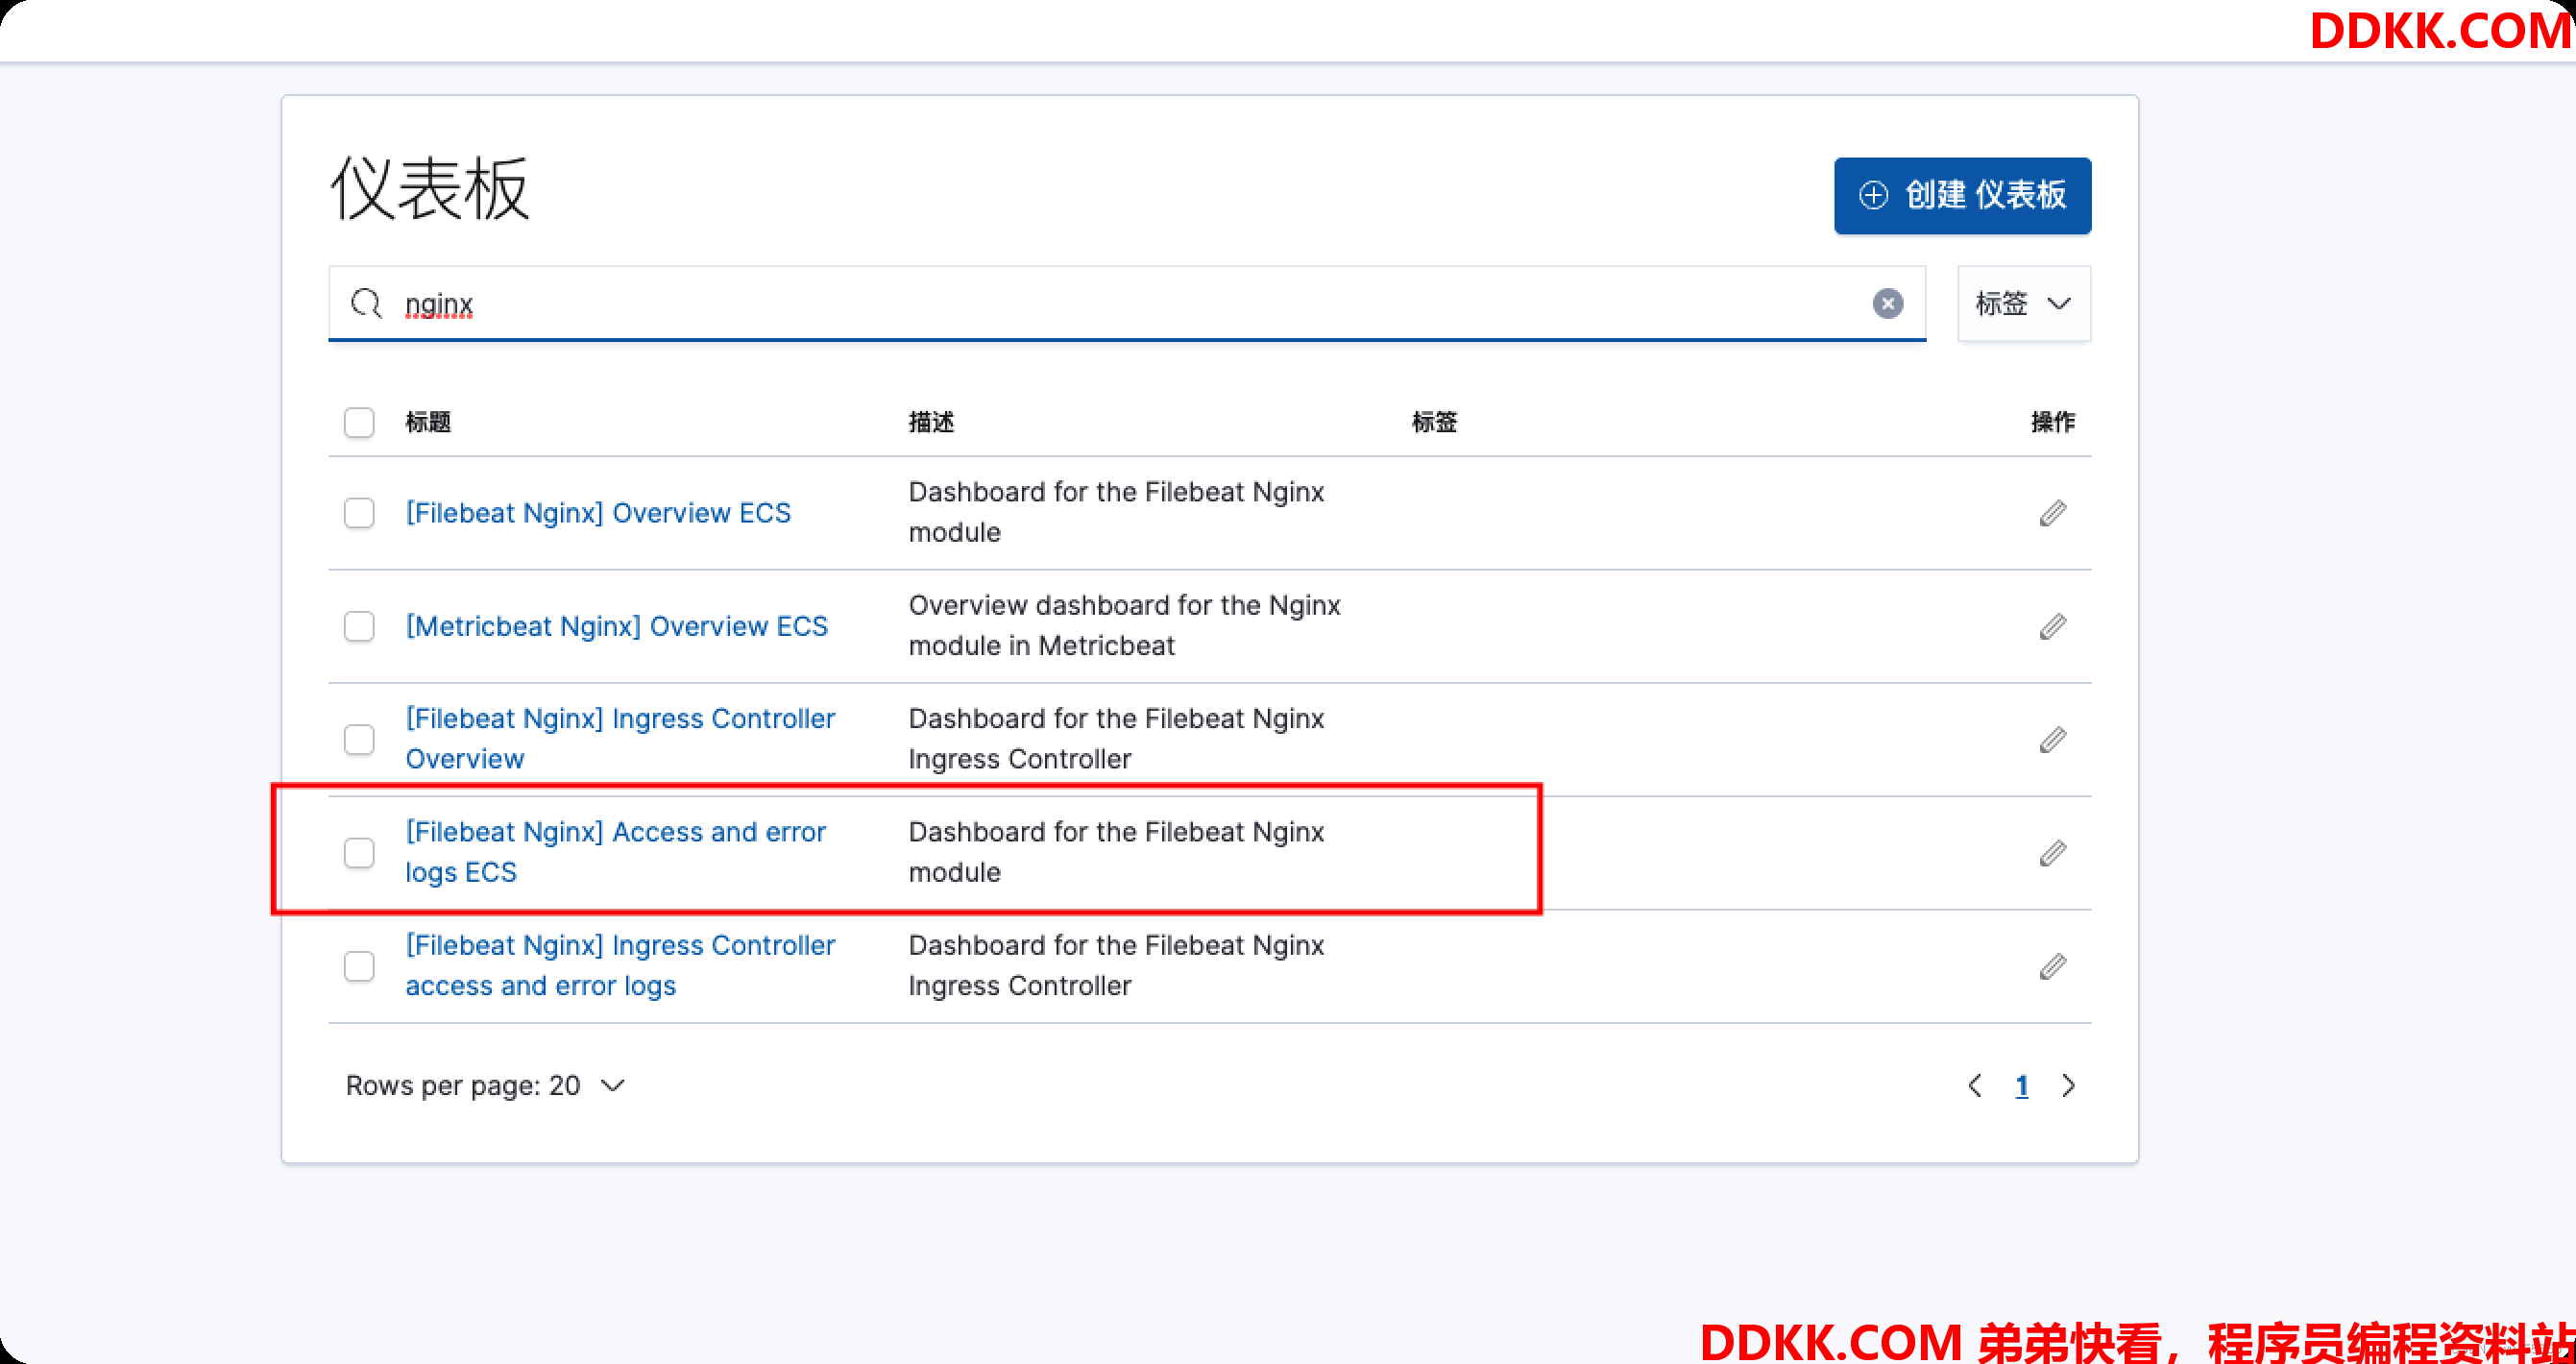
Task: Click the 仪表板 page heading
Action: pyautogui.click(x=429, y=188)
